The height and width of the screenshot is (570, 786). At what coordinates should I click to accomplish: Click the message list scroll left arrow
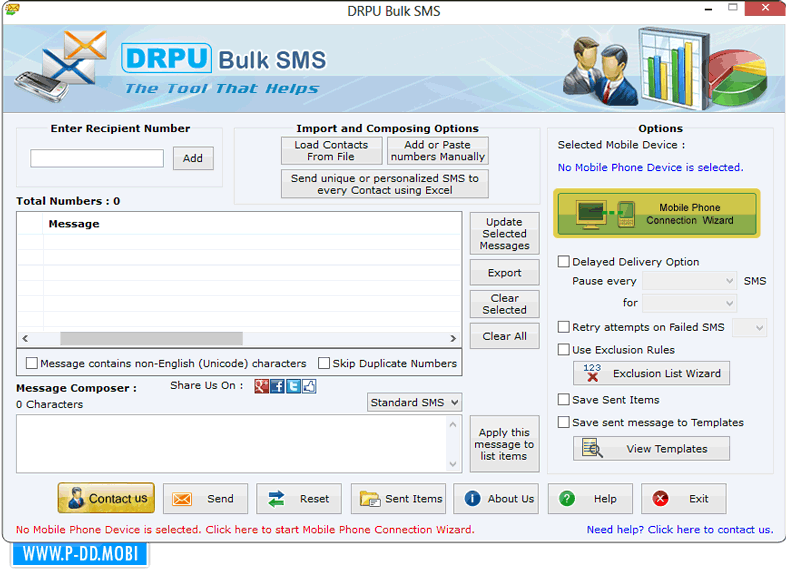[25, 338]
